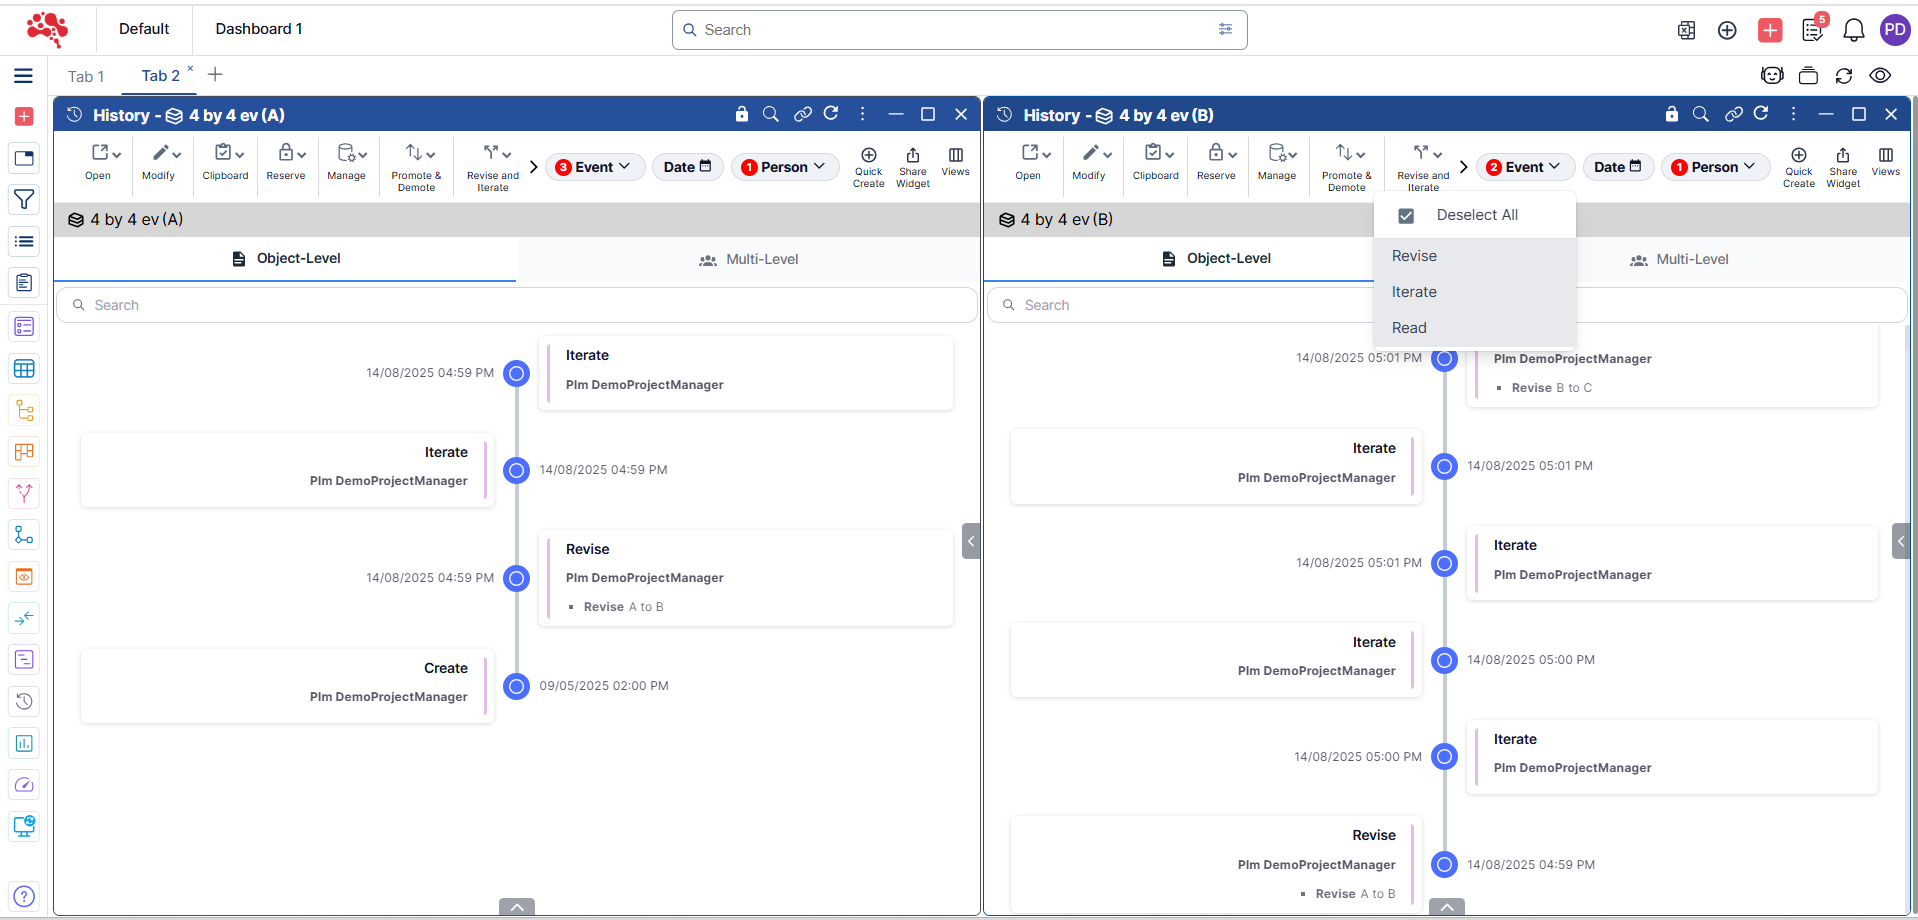
Task: Click the notification bell icon
Action: 1853,30
